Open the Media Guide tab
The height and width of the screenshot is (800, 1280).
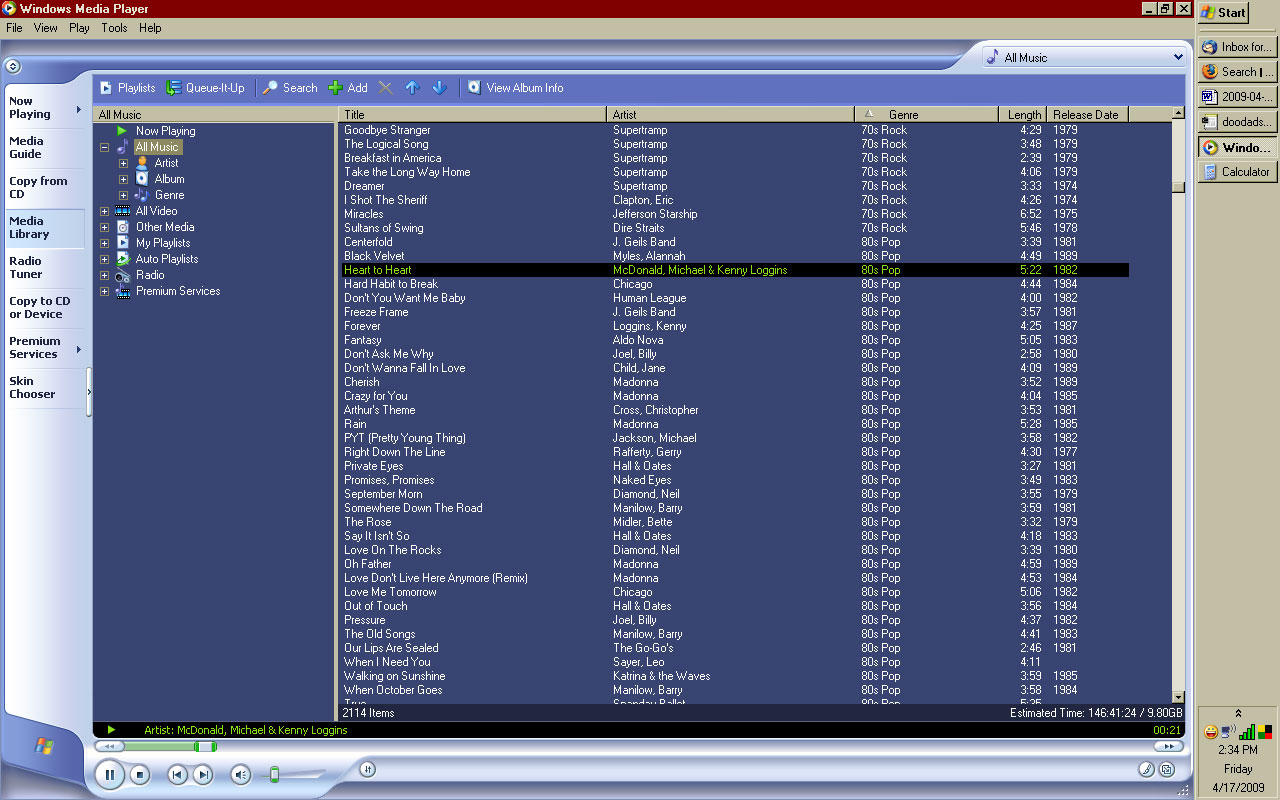coord(44,148)
